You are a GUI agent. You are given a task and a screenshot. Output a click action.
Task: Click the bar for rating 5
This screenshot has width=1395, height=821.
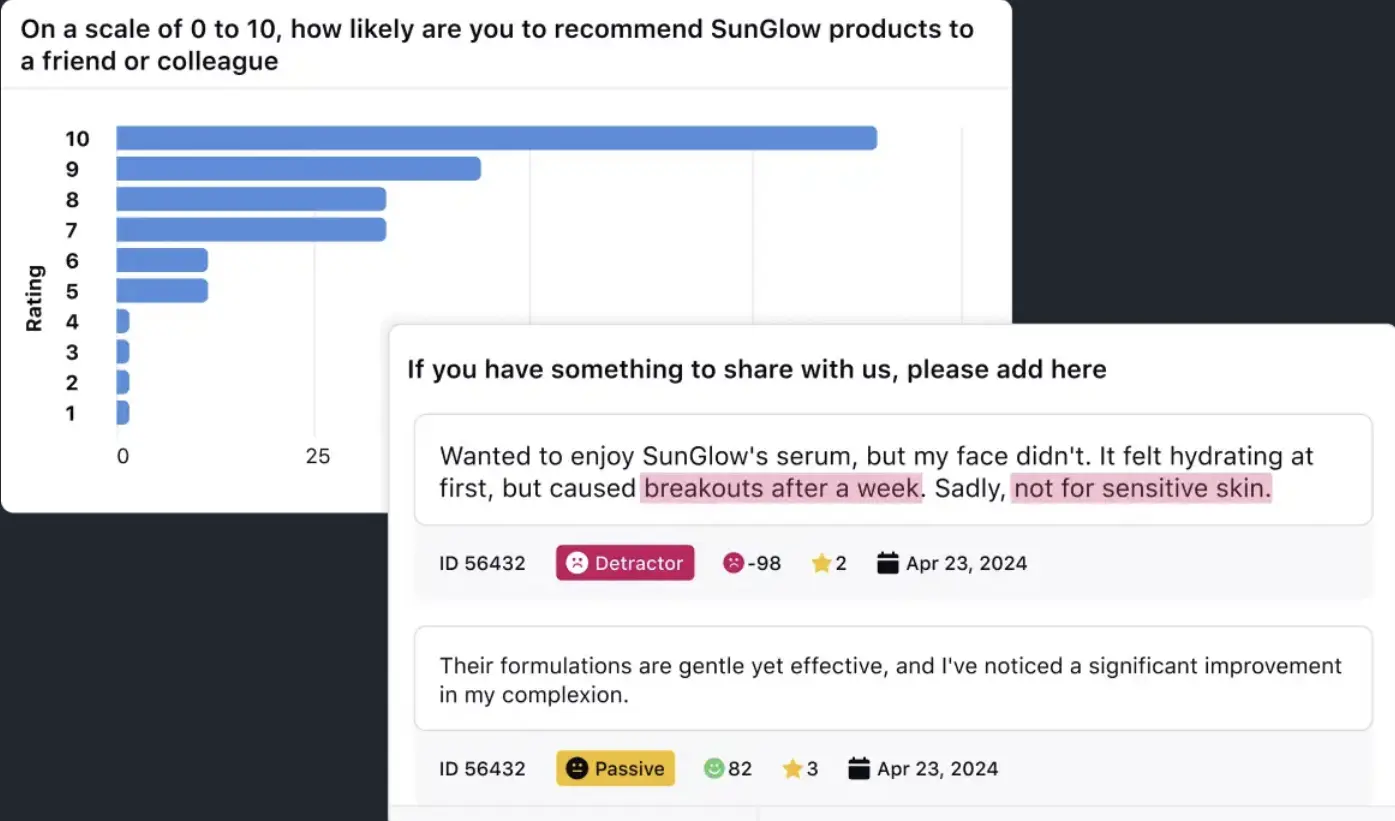tap(162, 291)
